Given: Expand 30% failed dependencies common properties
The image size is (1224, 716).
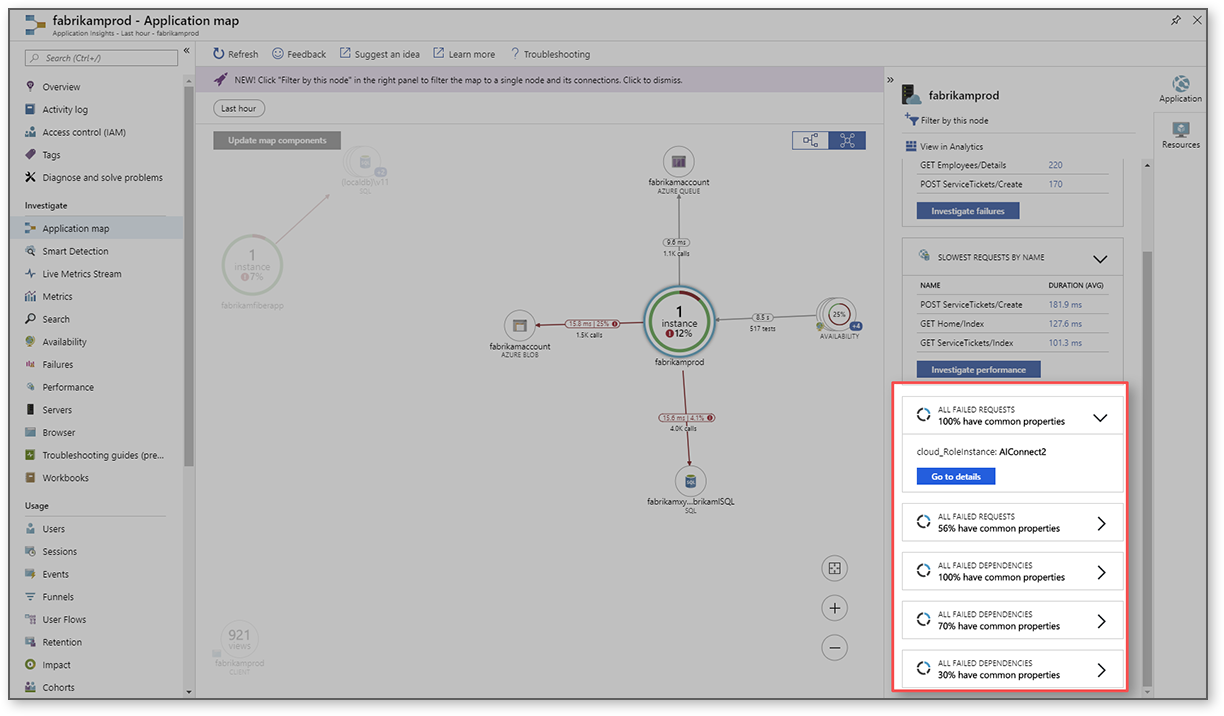Looking at the screenshot, I should [1101, 670].
